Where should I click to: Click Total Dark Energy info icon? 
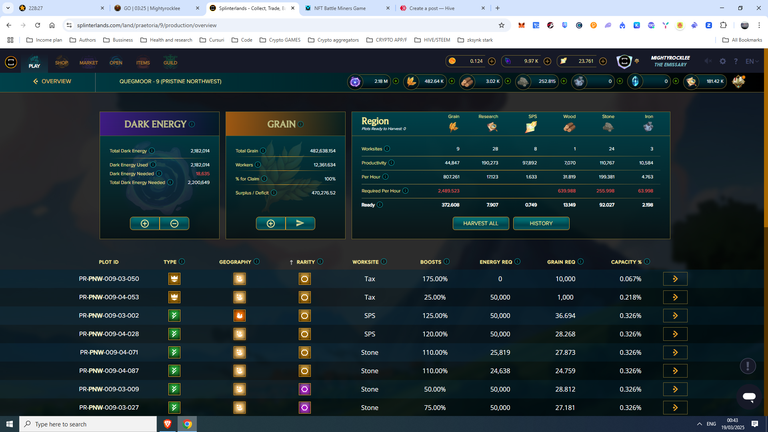pyautogui.click(x=152, y=151)
